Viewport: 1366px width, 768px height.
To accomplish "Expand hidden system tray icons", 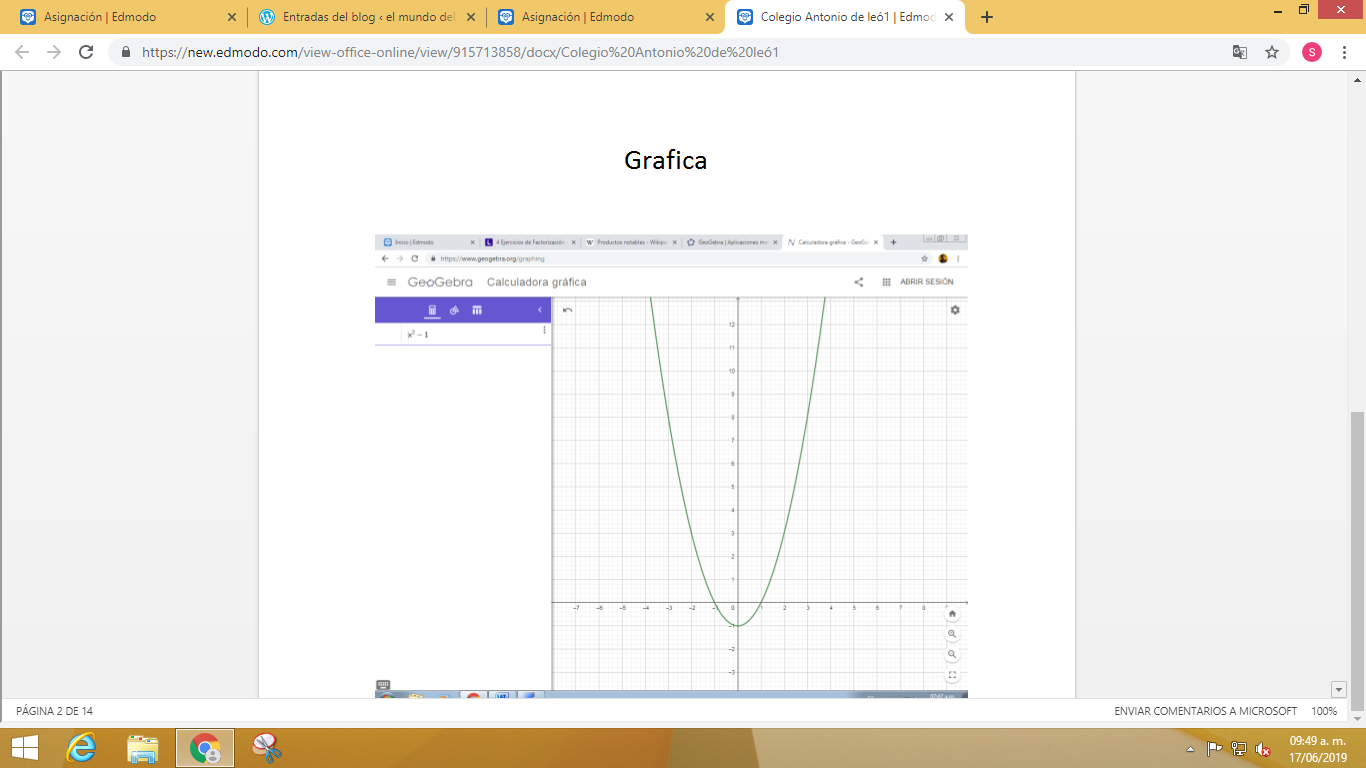I will [x=1190, y=748].
